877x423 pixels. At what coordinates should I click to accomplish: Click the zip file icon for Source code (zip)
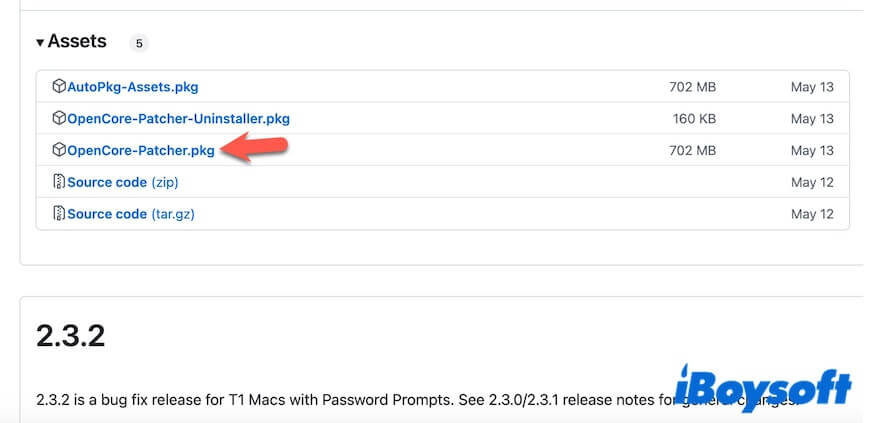pyautogui.click(x=59, y=182)
